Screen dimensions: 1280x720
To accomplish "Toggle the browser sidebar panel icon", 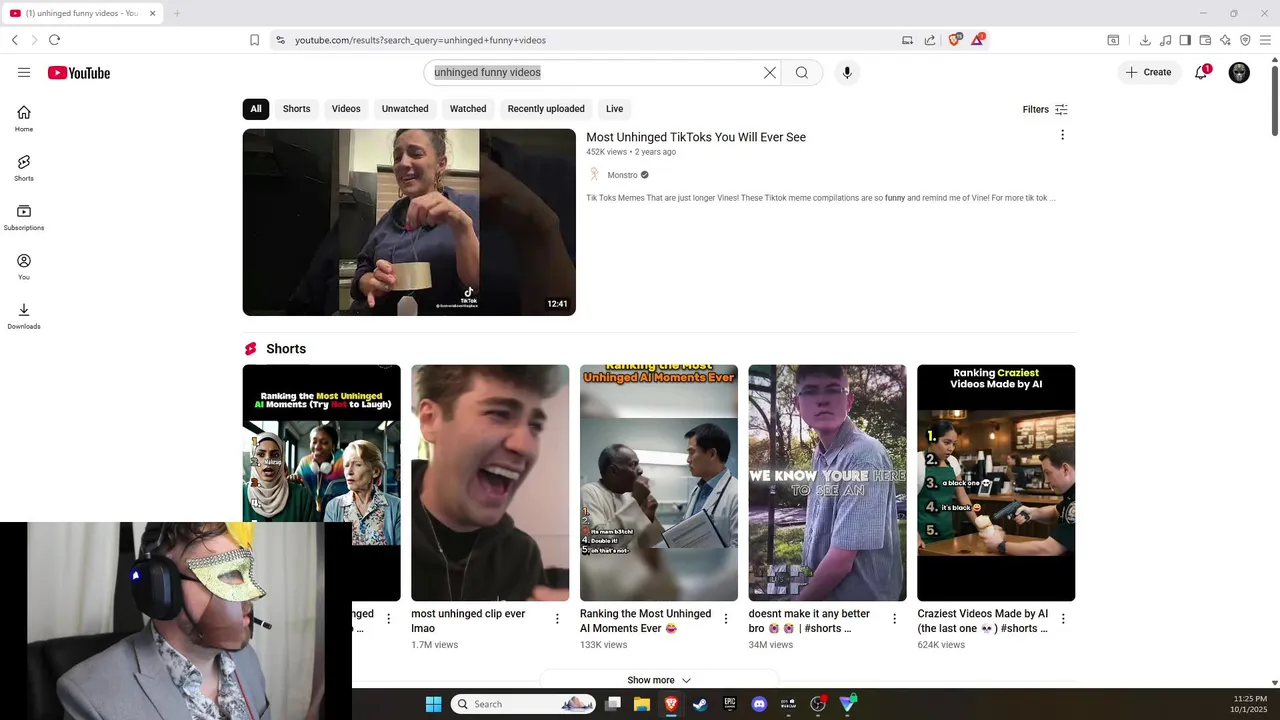I will click(x=1185, y=40).
